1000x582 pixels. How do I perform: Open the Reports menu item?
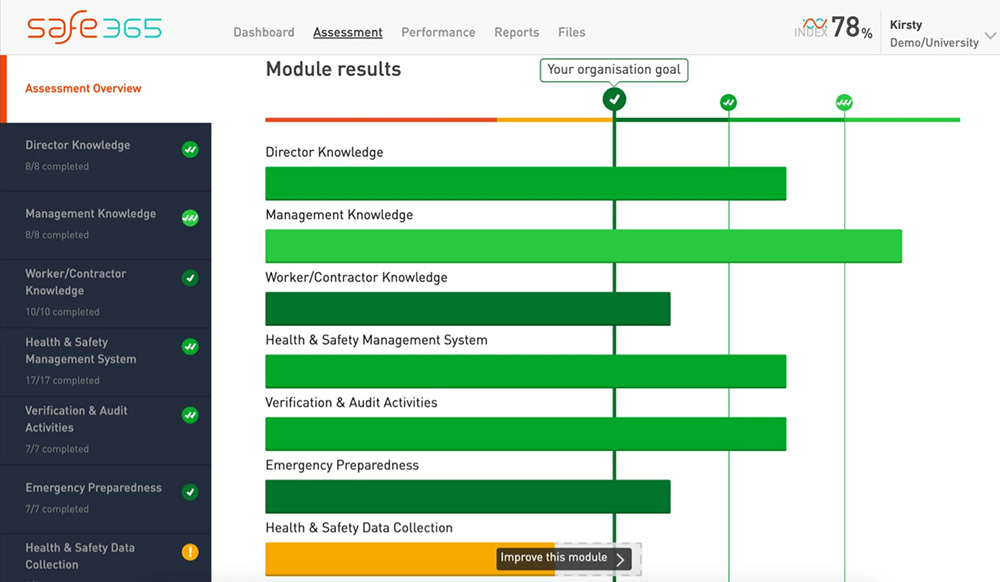pos(516,32)
